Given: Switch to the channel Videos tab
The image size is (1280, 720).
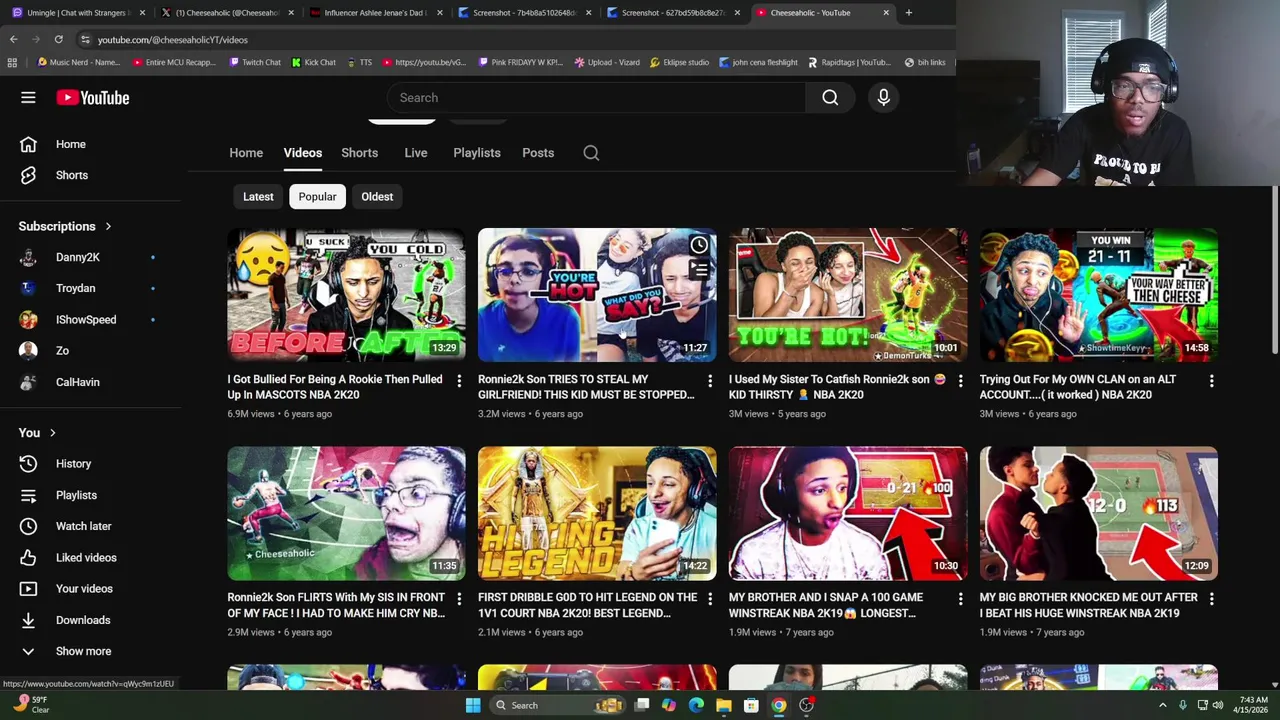Looking at the screenshot, I should point(302,153).
